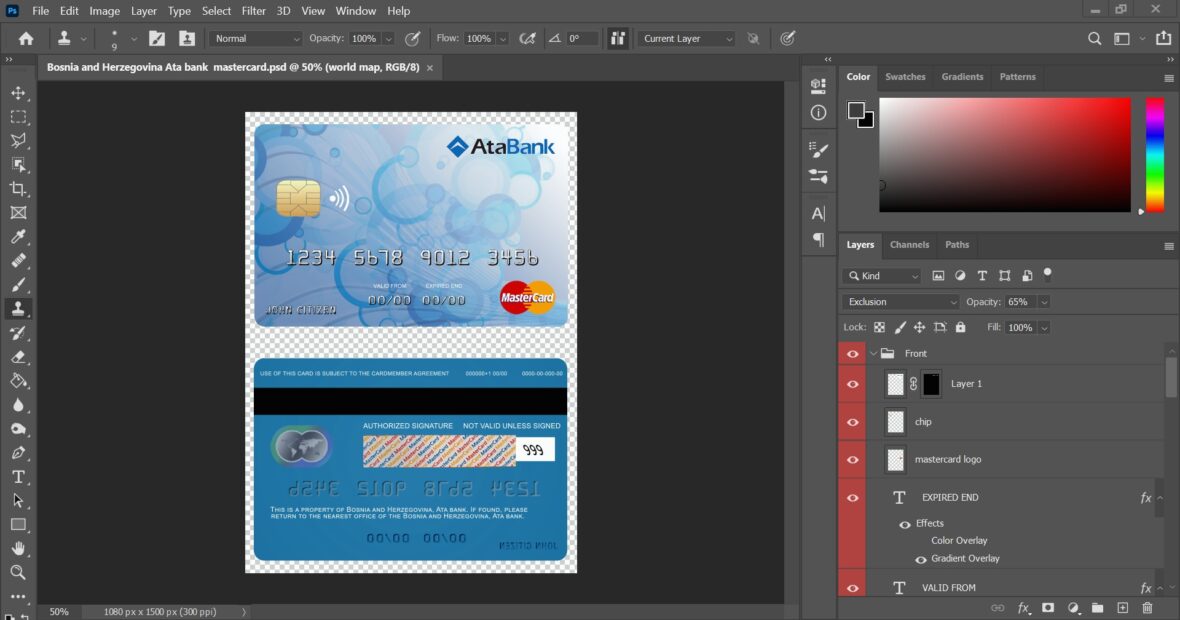This screenshot has width=1180, height=620.
Task: Hide Layer 1 visibility
Action: click(x=853, y=384)
